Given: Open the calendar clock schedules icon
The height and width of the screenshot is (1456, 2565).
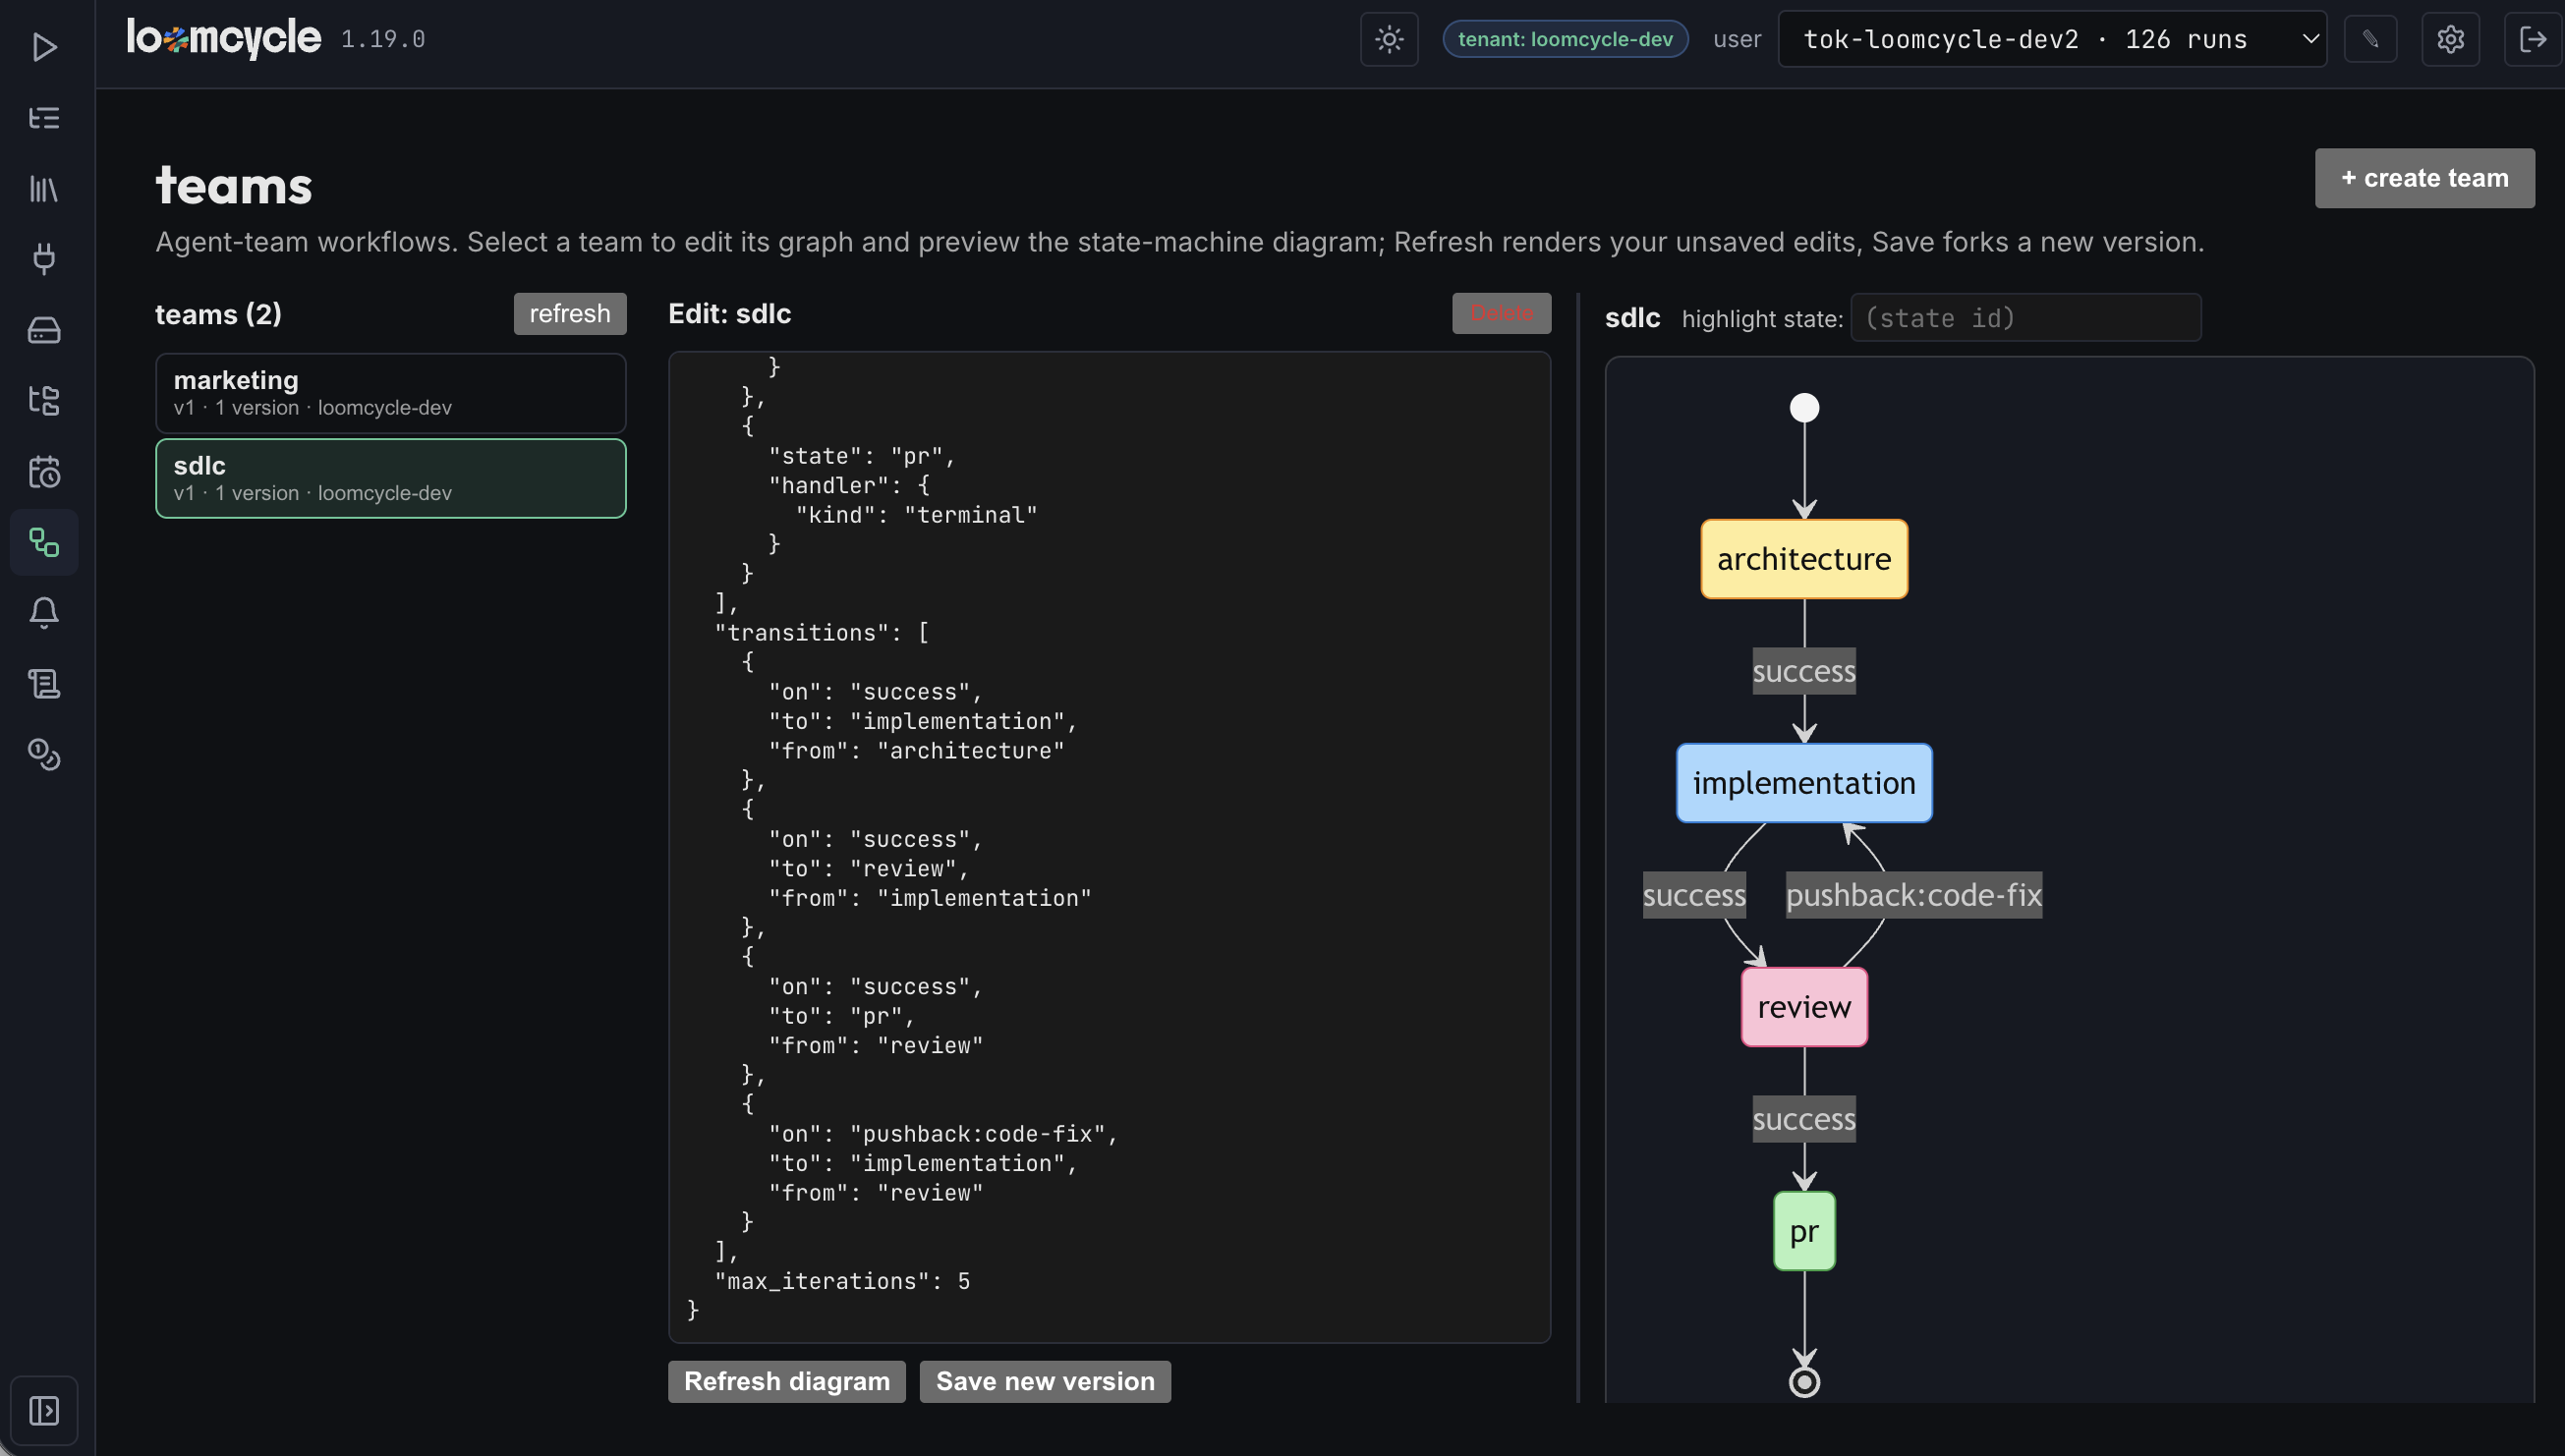Looking at the screenshot, I should 44,472.
